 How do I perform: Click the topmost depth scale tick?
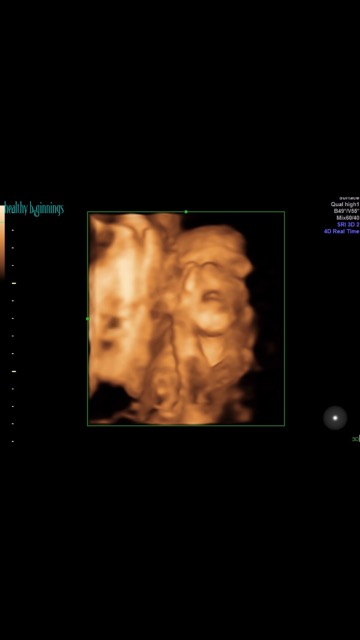pos(13,230)
